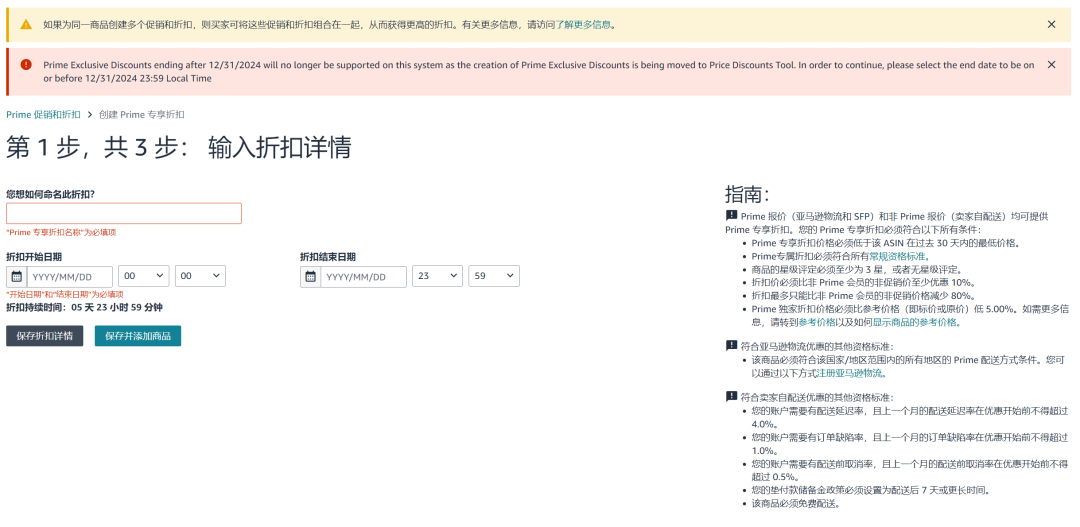The width and height of the screenshot is (1080, 527).
Task: Open the end date calendar icon
Action: point(311,276)
